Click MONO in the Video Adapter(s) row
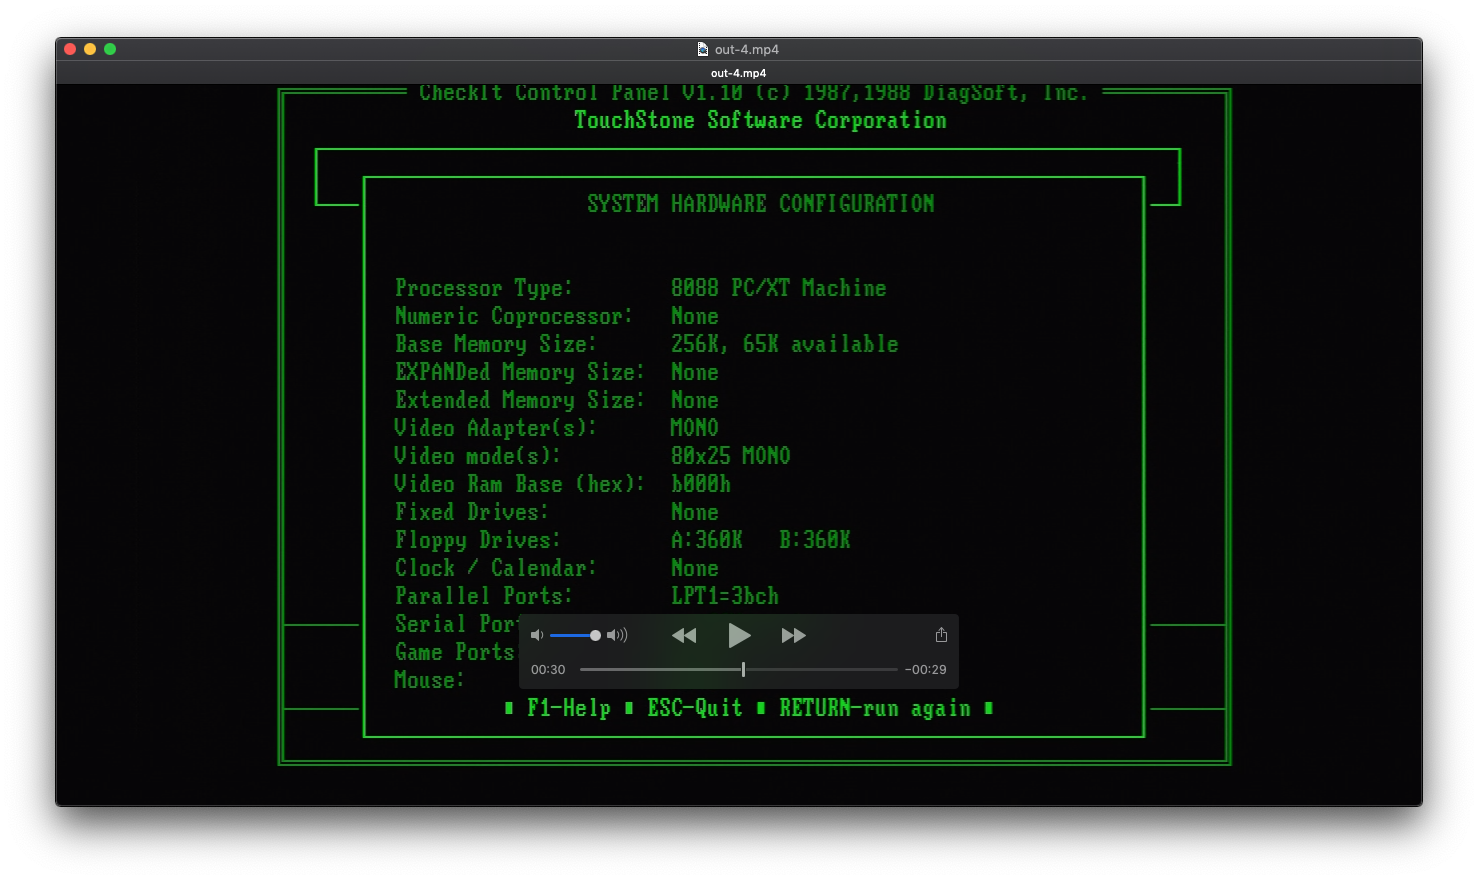The width and height of the screenshot is (1478, 880). [x=695, y=428]
